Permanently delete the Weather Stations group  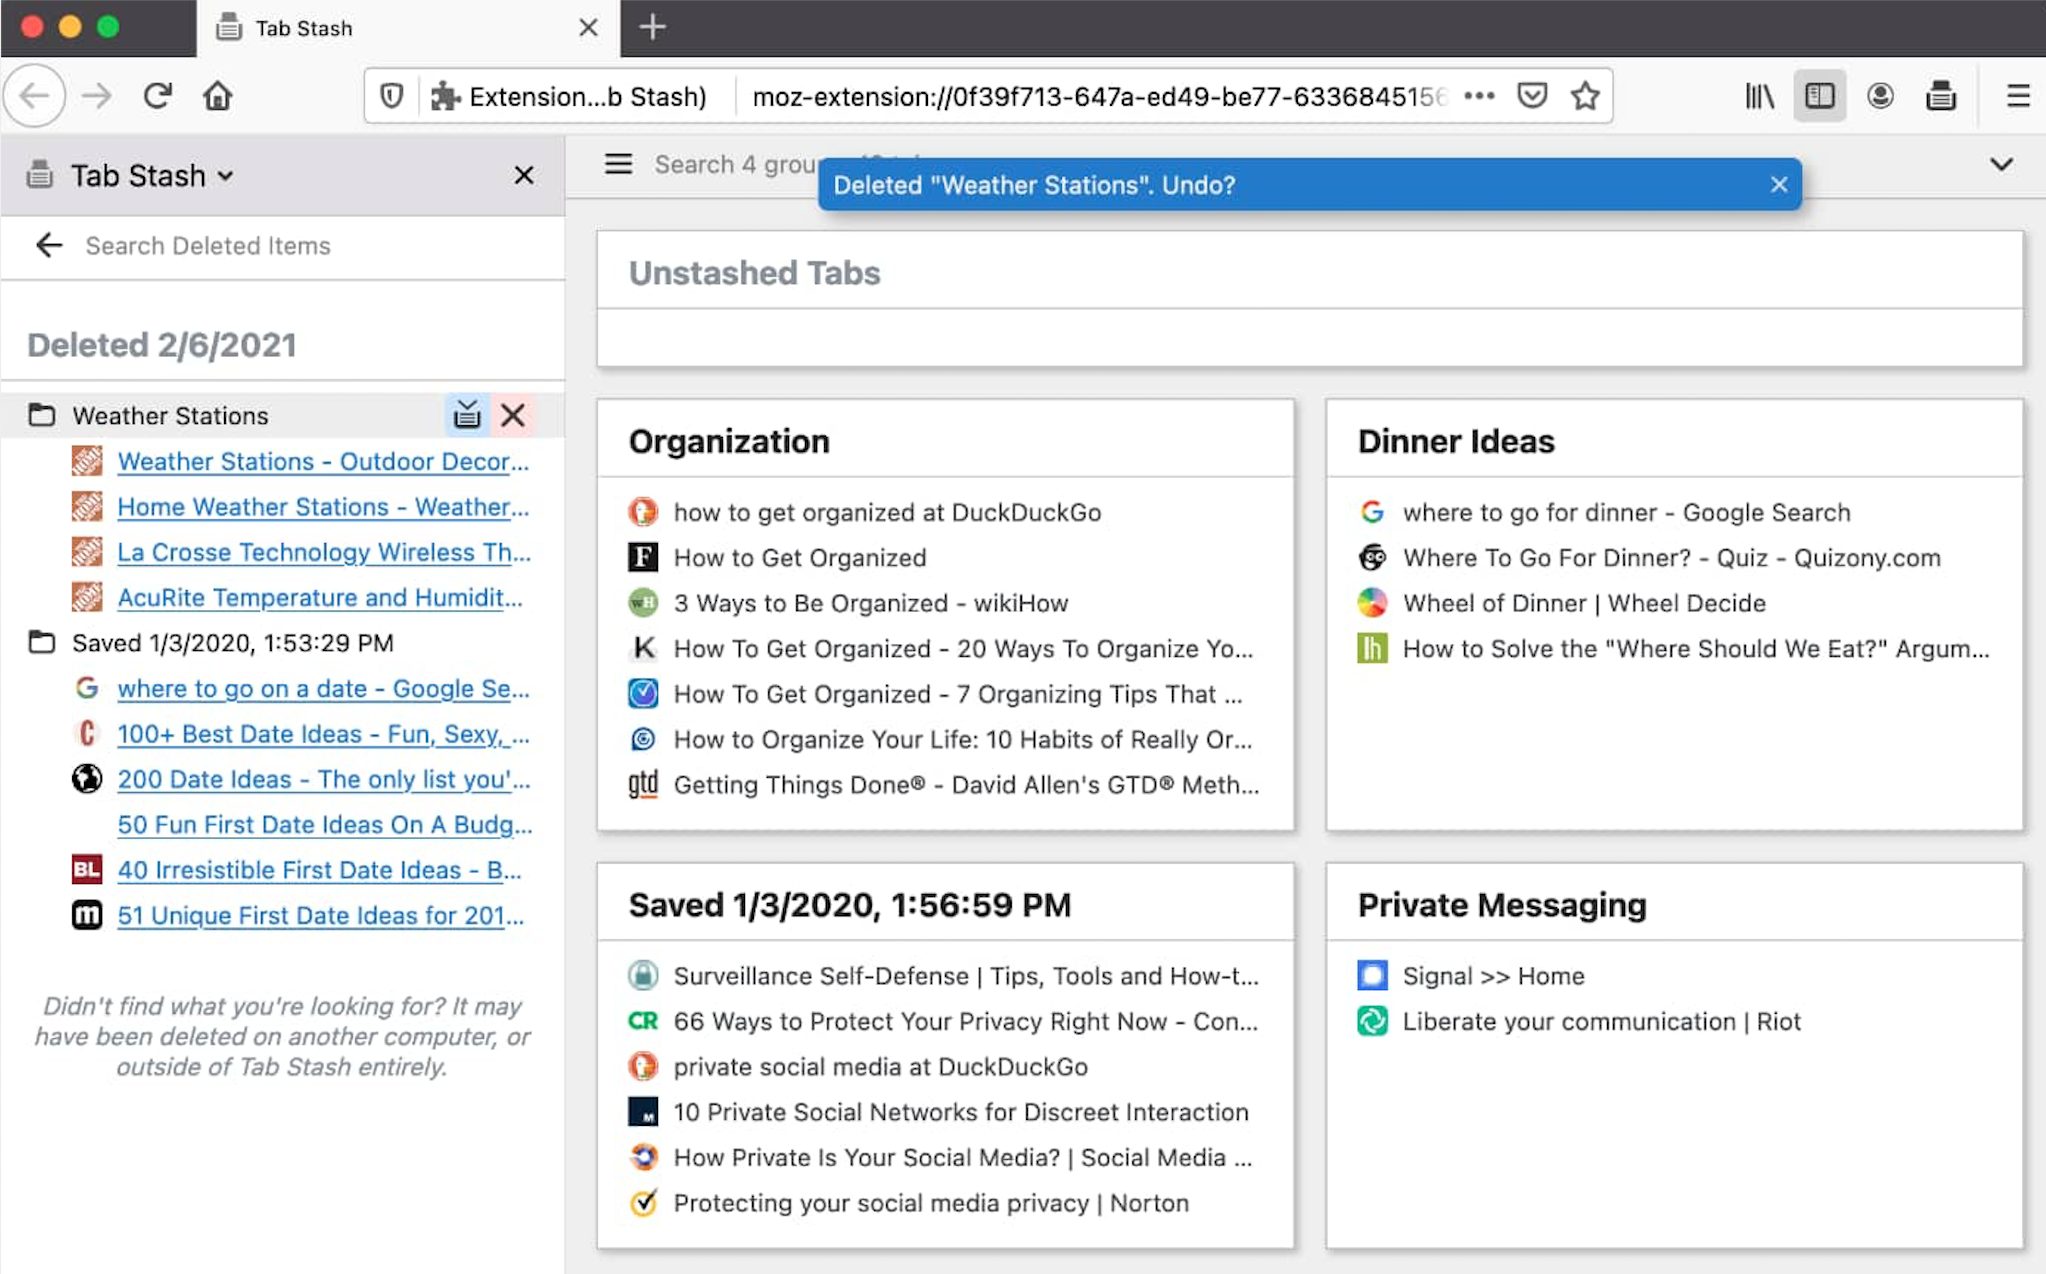pyautogui.click(x=513, y=414)
